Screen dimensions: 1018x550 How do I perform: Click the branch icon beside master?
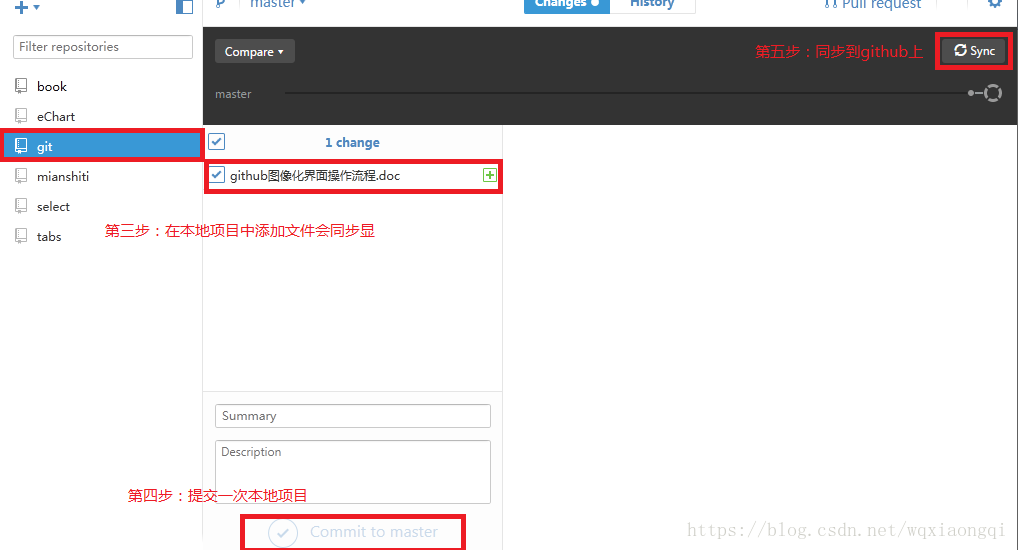coord(221,3)
